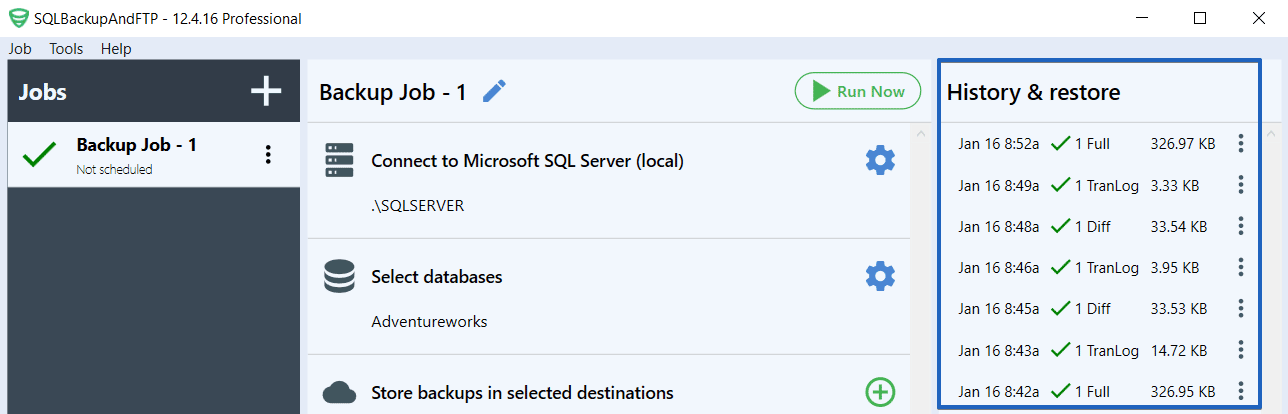Click the server icon beside Connect to SQL Server
This screenshot has width=1288, height=414.
(340, 160)
